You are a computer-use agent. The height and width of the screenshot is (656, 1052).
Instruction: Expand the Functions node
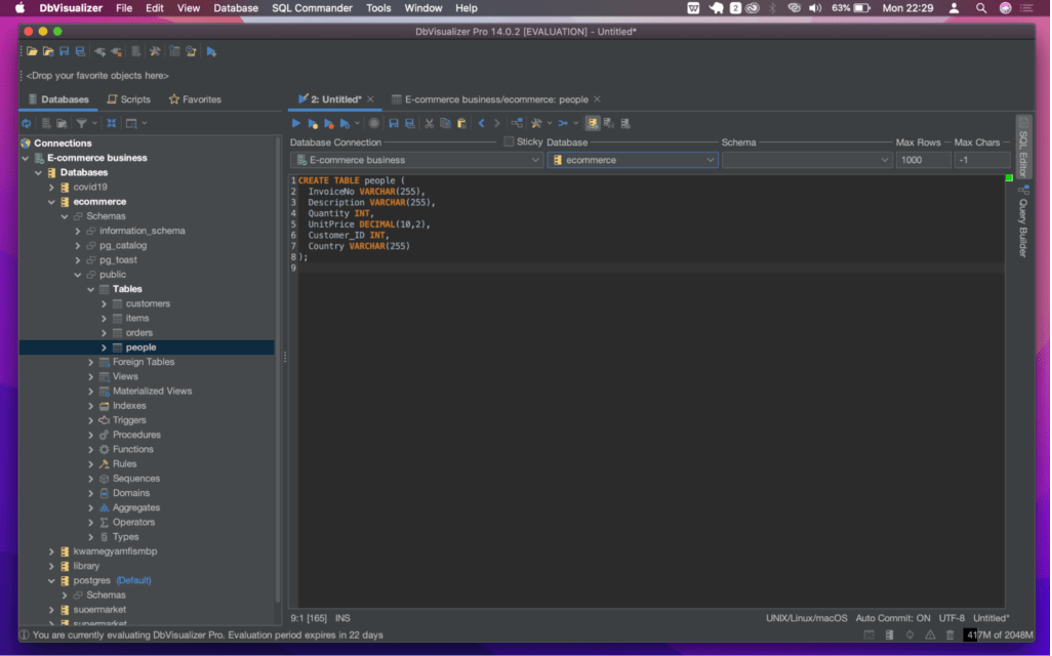[x=91, y=449]
